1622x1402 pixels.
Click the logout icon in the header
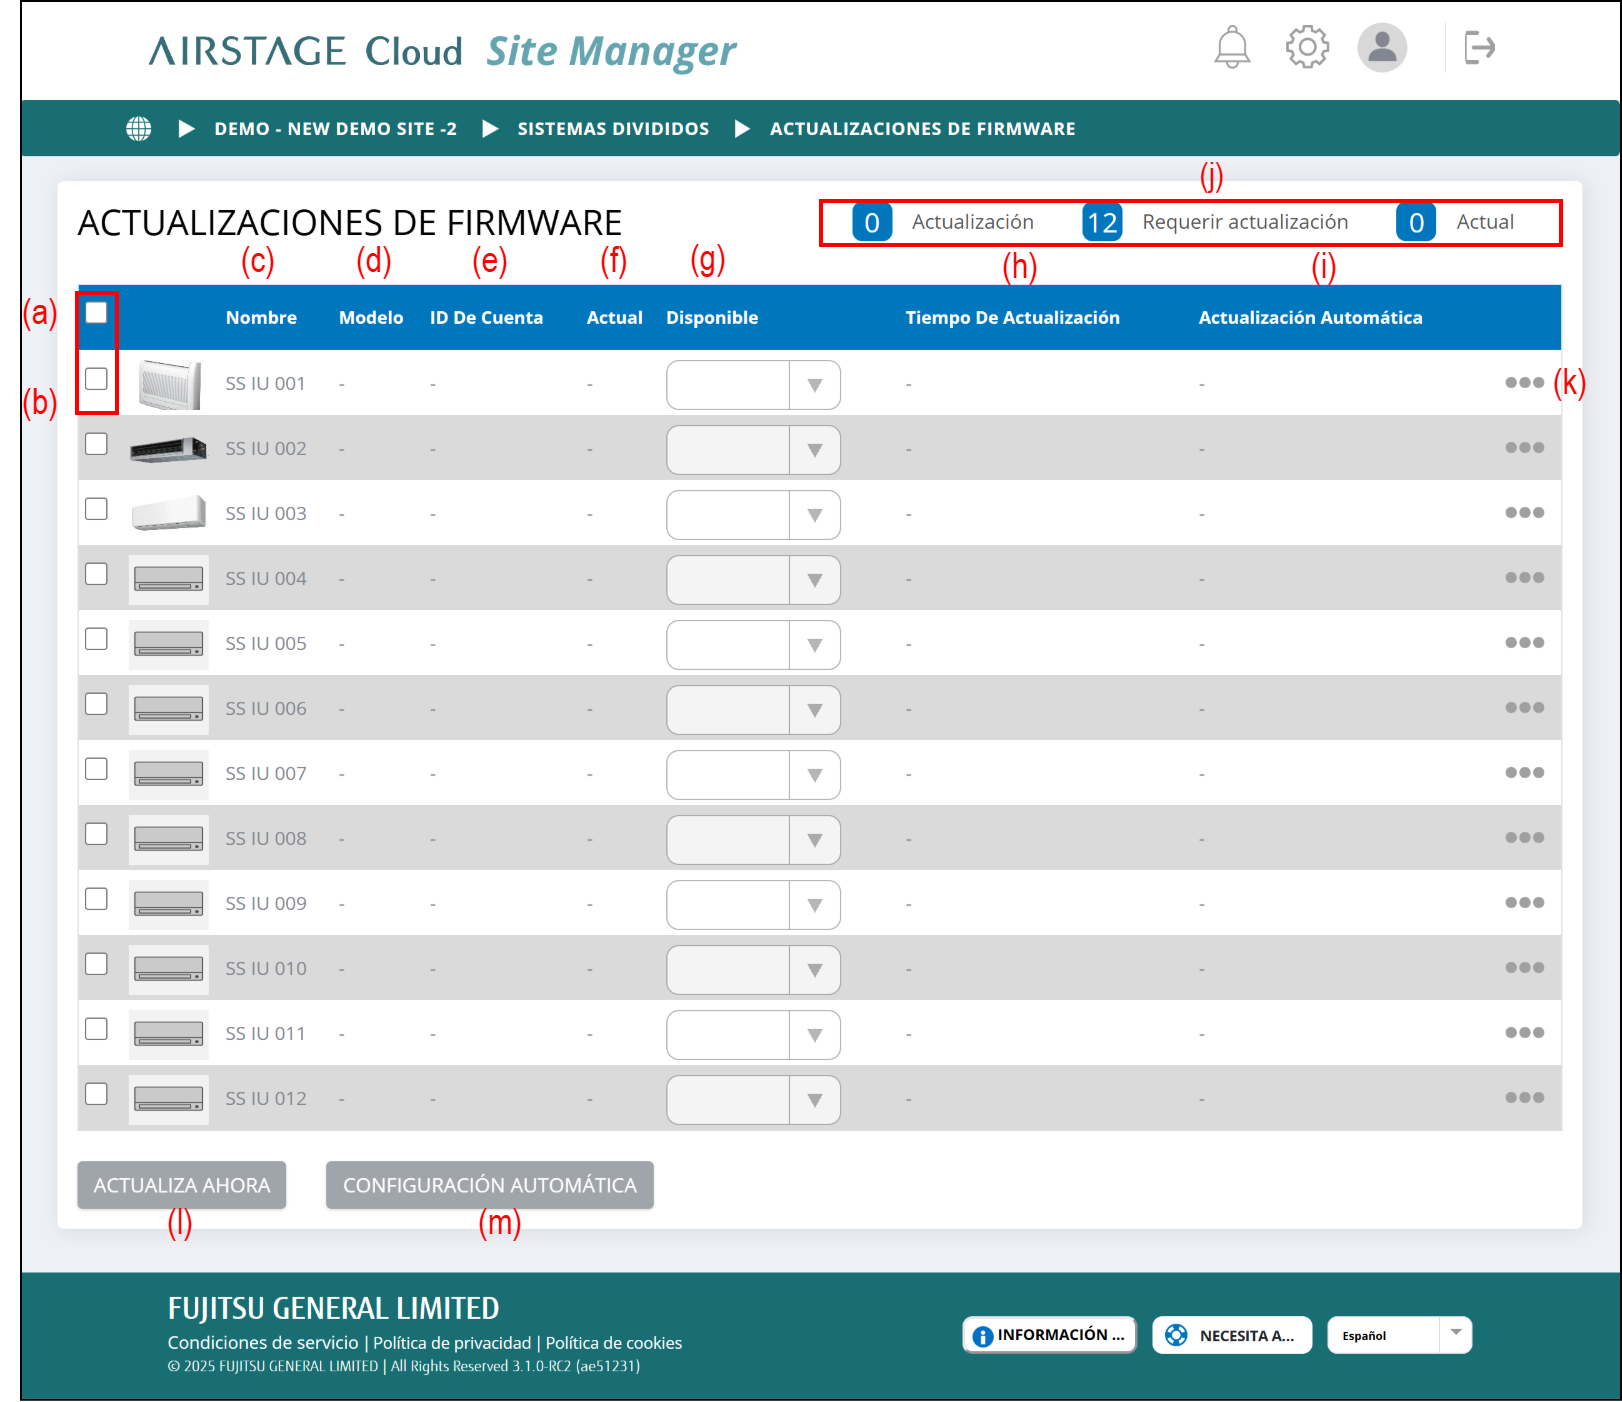pyautogui.click(x=1479, y=47)
